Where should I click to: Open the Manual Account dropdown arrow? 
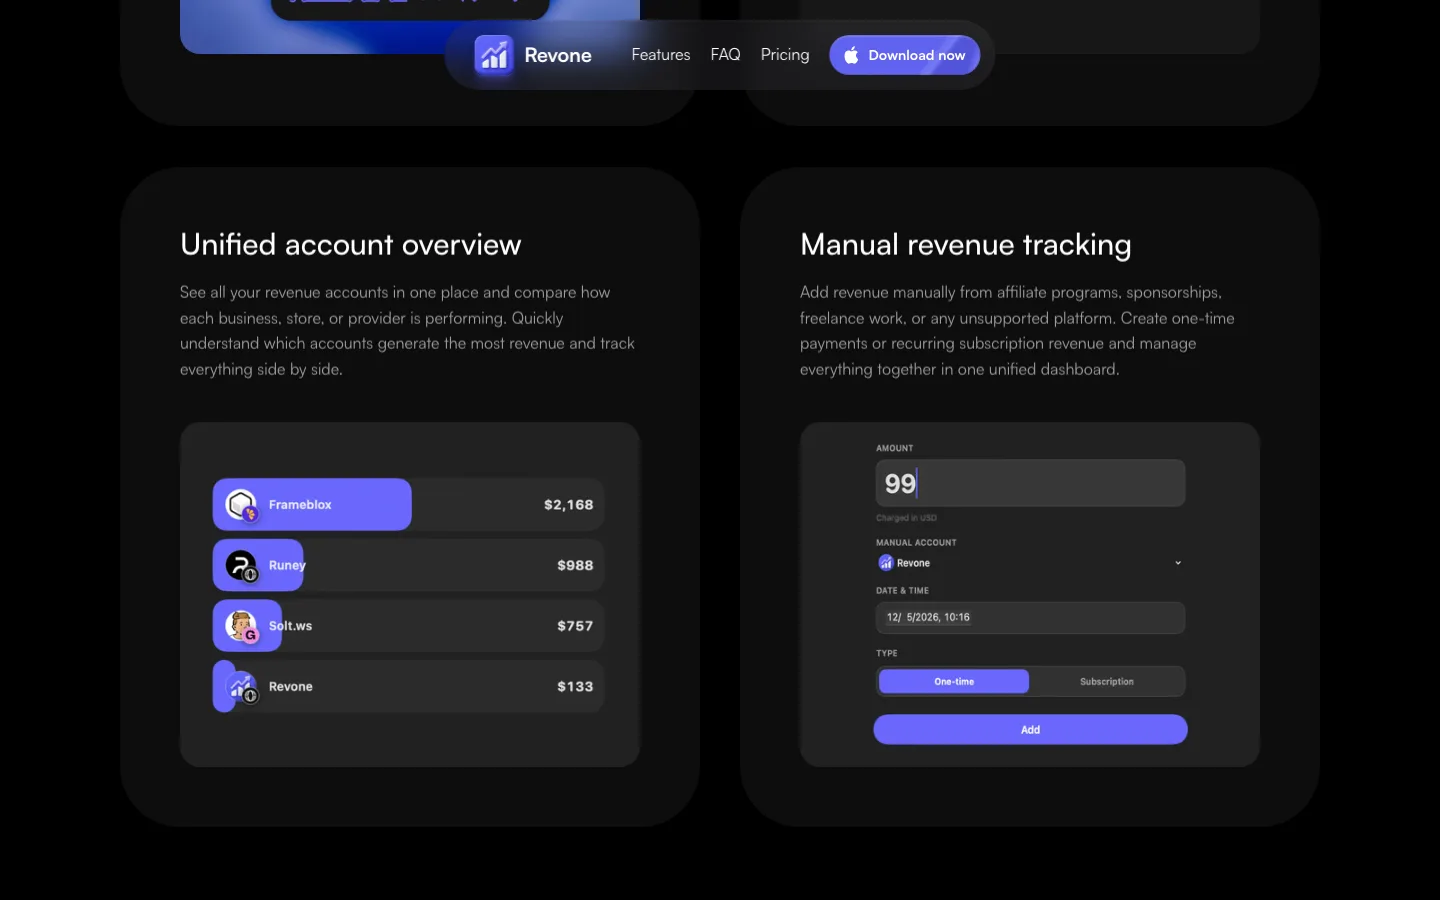[x=1178, y=563]
